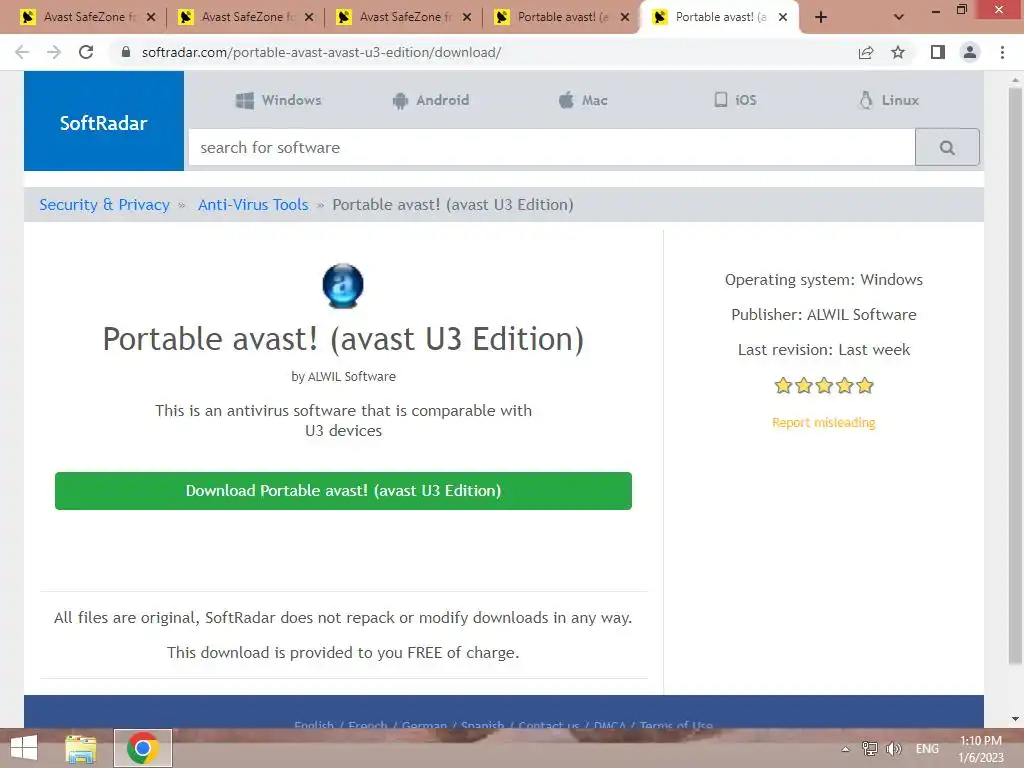The height and width of the screenshot is (768, 1024).
Task: Open the taskbar clock and date
Action: coord(981,749)
